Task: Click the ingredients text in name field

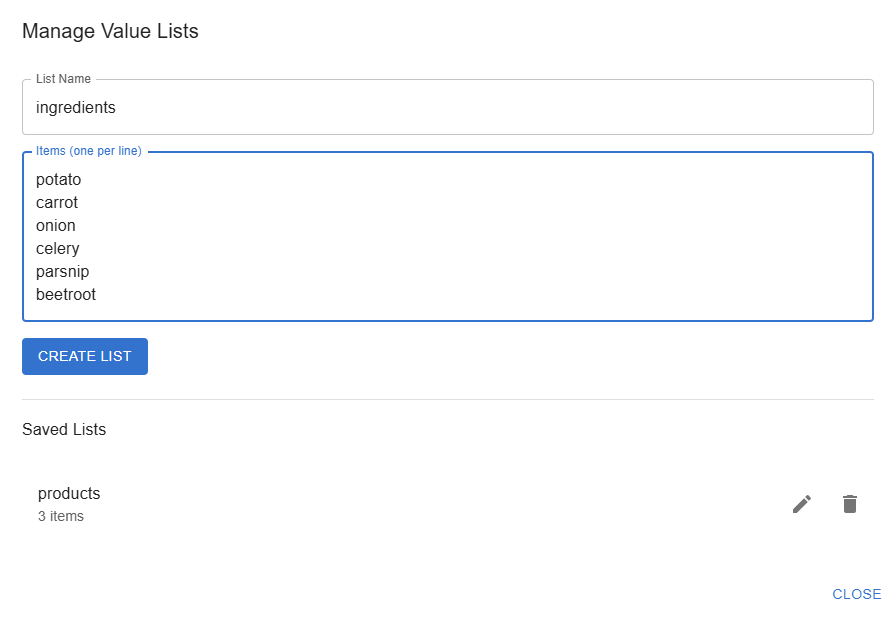Action: (x=75, y=107)
